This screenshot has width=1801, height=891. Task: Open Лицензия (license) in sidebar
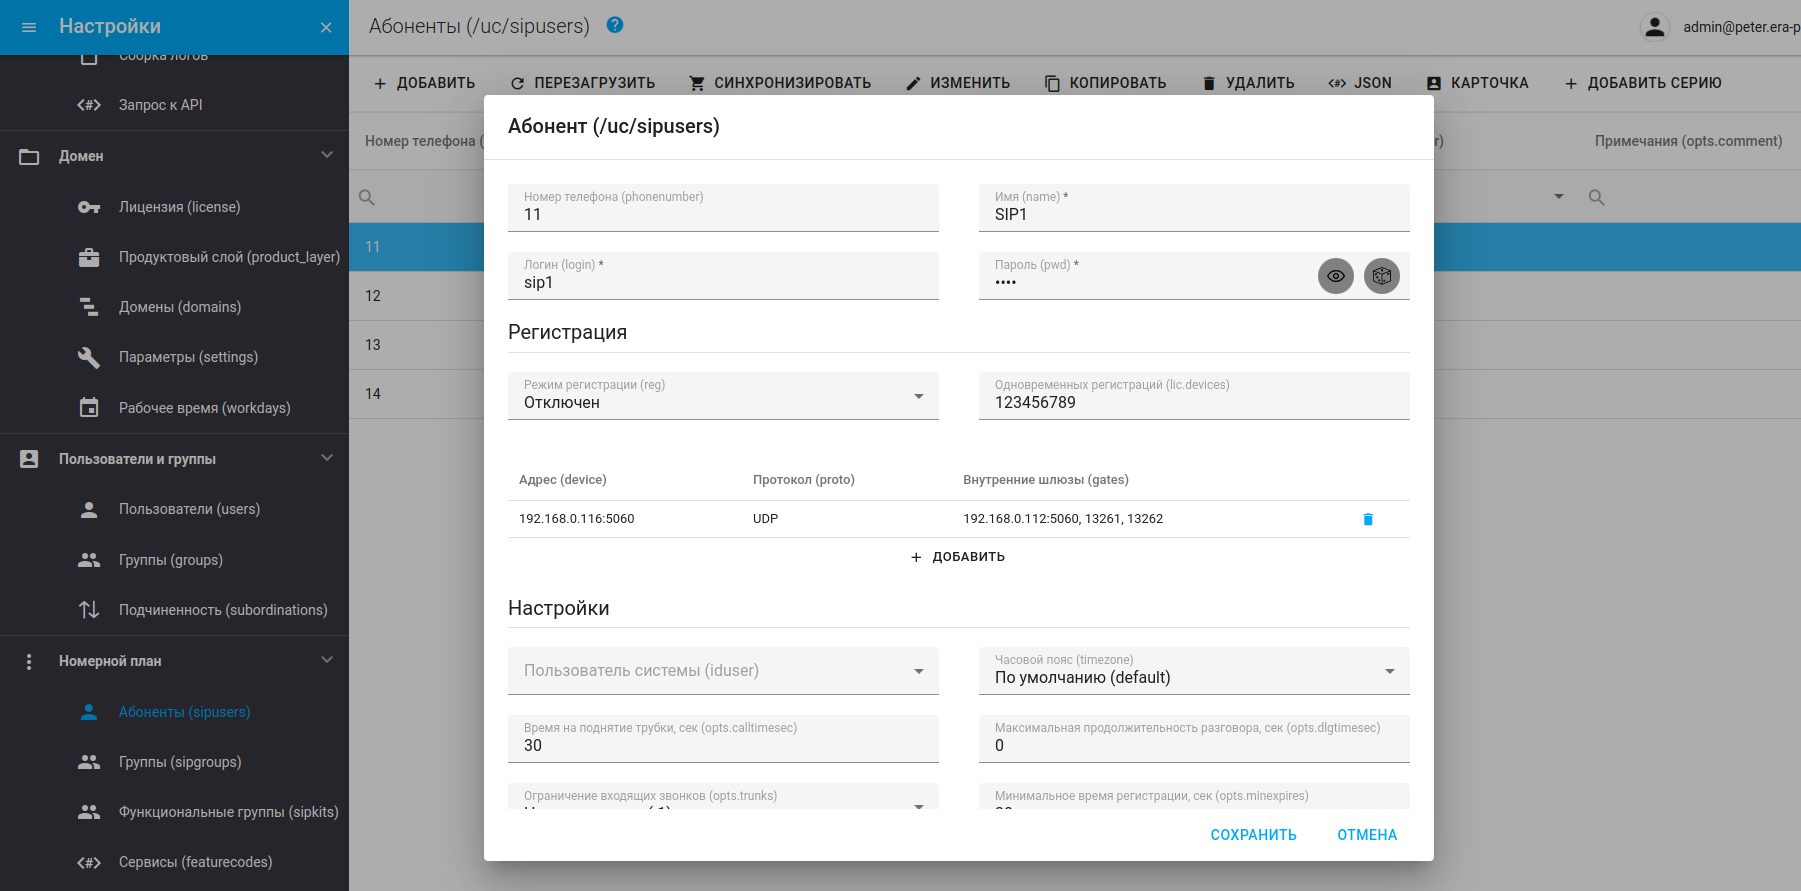(179, 207)
